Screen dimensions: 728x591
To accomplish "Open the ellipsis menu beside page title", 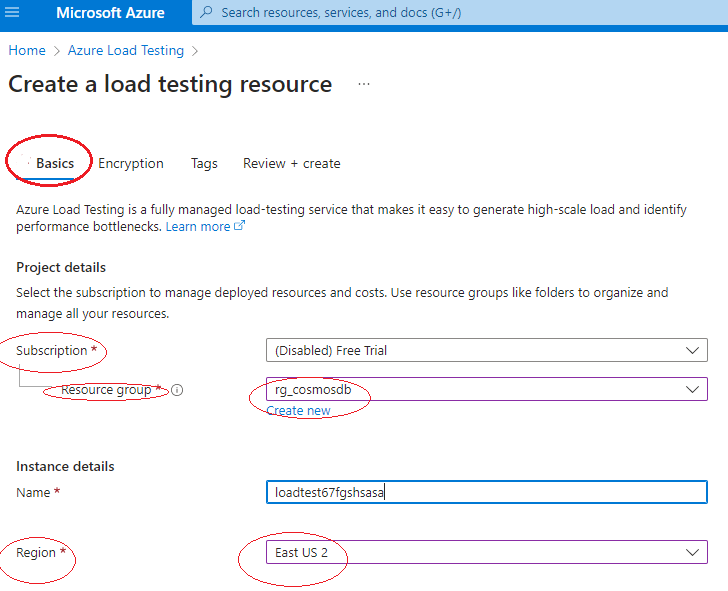I will click(x=364, y=84).
